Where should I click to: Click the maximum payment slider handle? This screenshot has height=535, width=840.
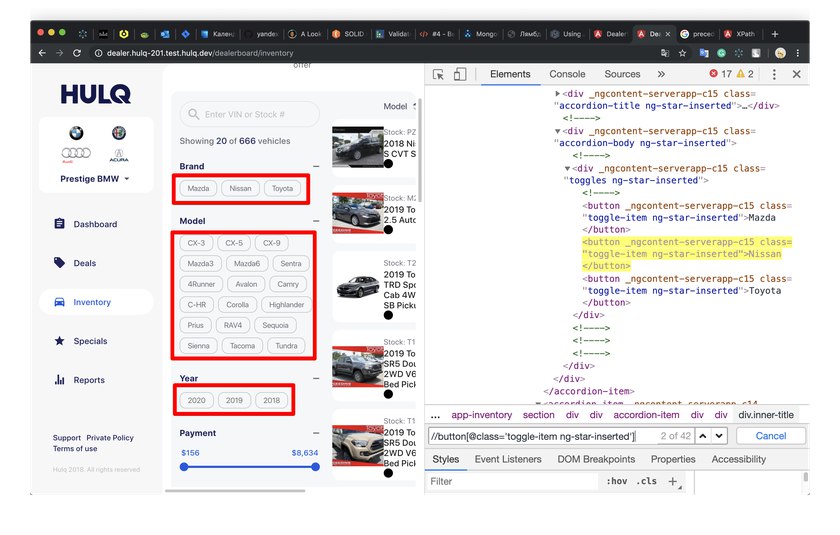pyautogui.click(x=316, y=467)
